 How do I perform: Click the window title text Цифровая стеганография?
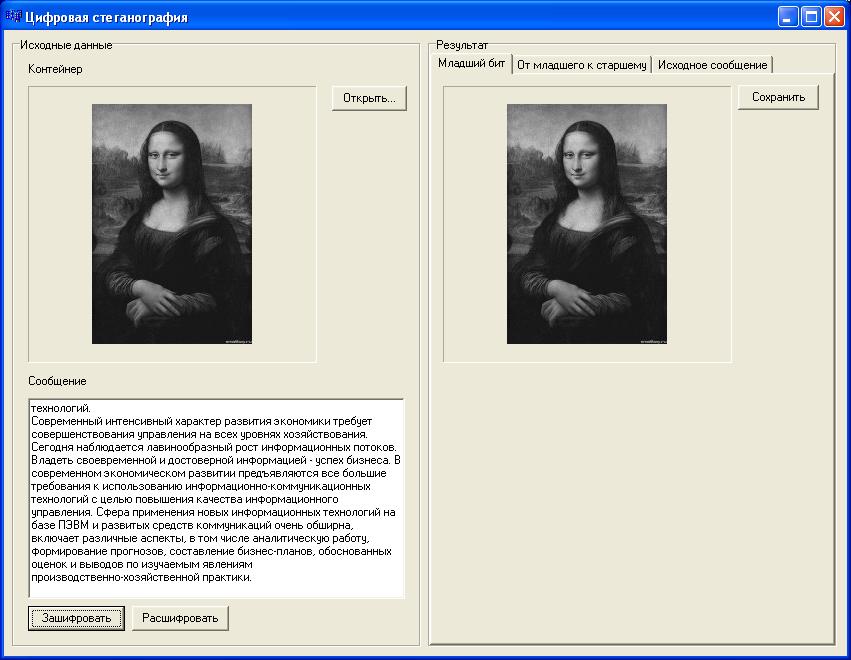coord(106,17)
